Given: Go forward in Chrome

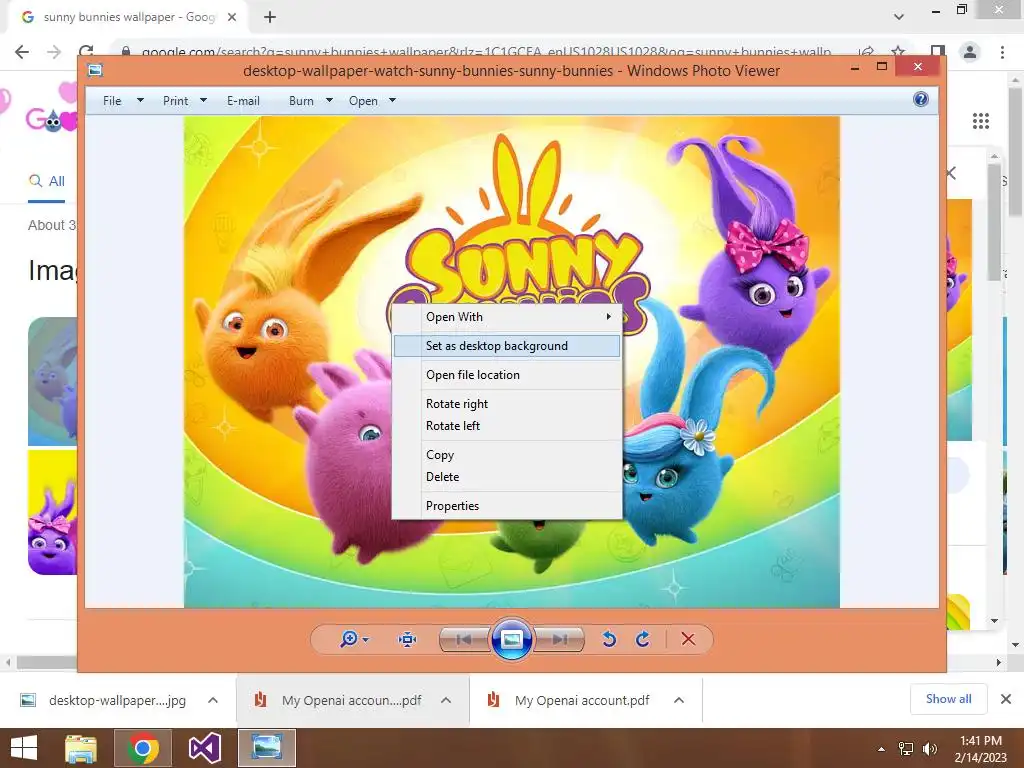Looking at the screenshot, I should click(x=54, y=52).
